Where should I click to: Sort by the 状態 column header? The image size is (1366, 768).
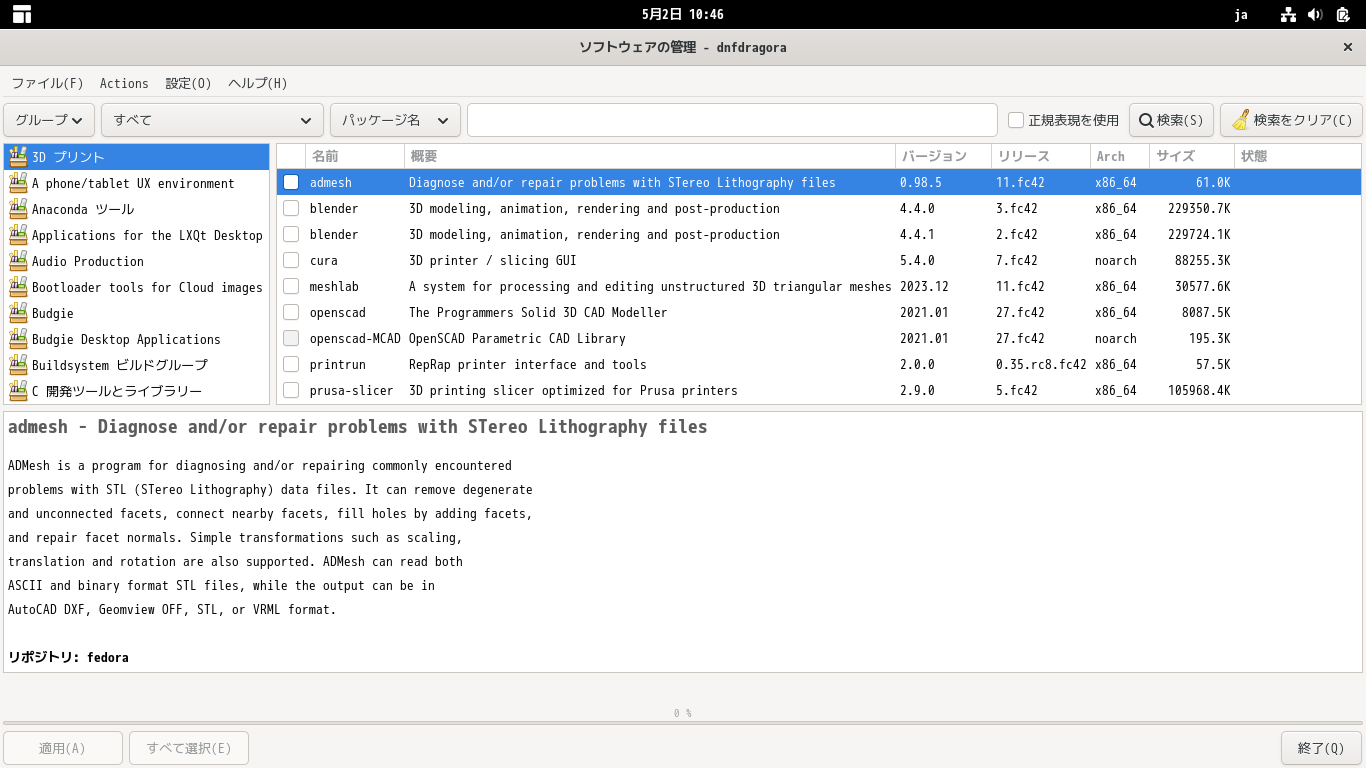1297,156
